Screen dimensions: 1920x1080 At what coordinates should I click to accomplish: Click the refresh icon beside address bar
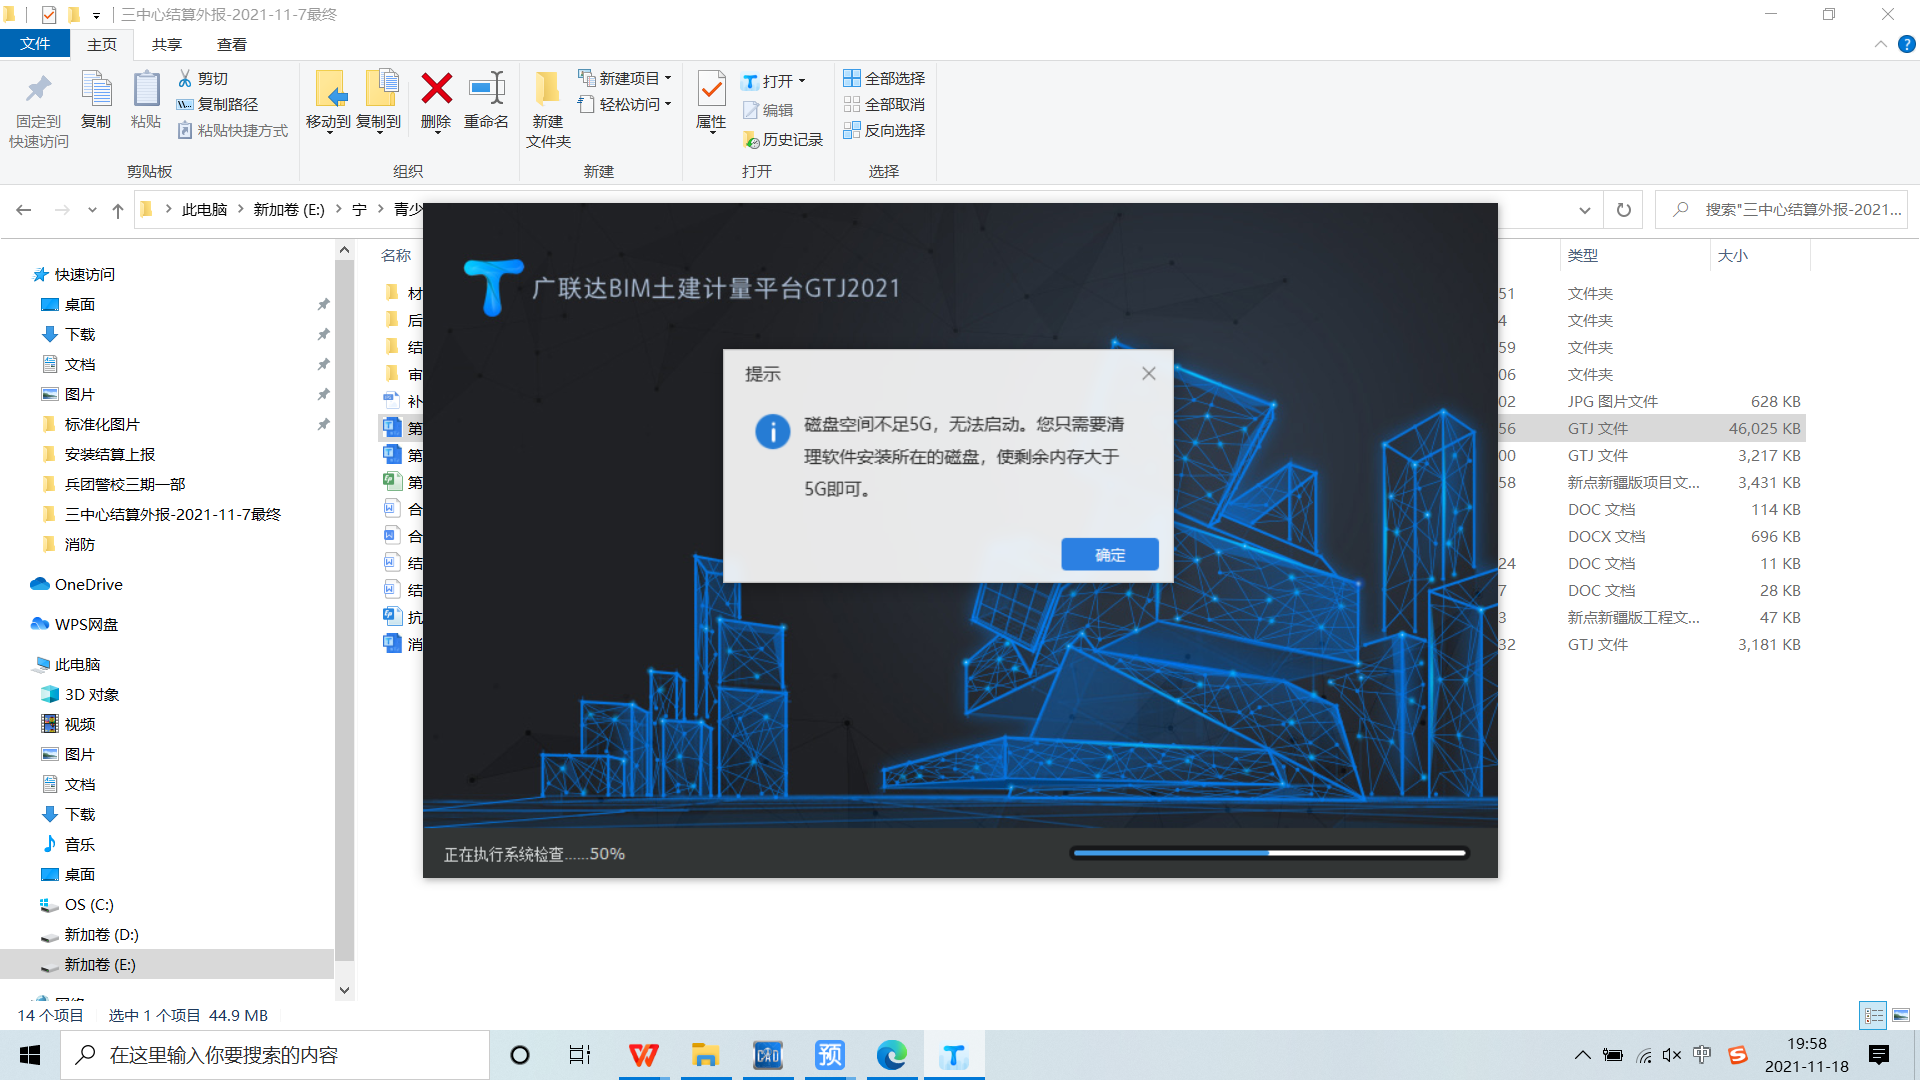[1623, 210]
